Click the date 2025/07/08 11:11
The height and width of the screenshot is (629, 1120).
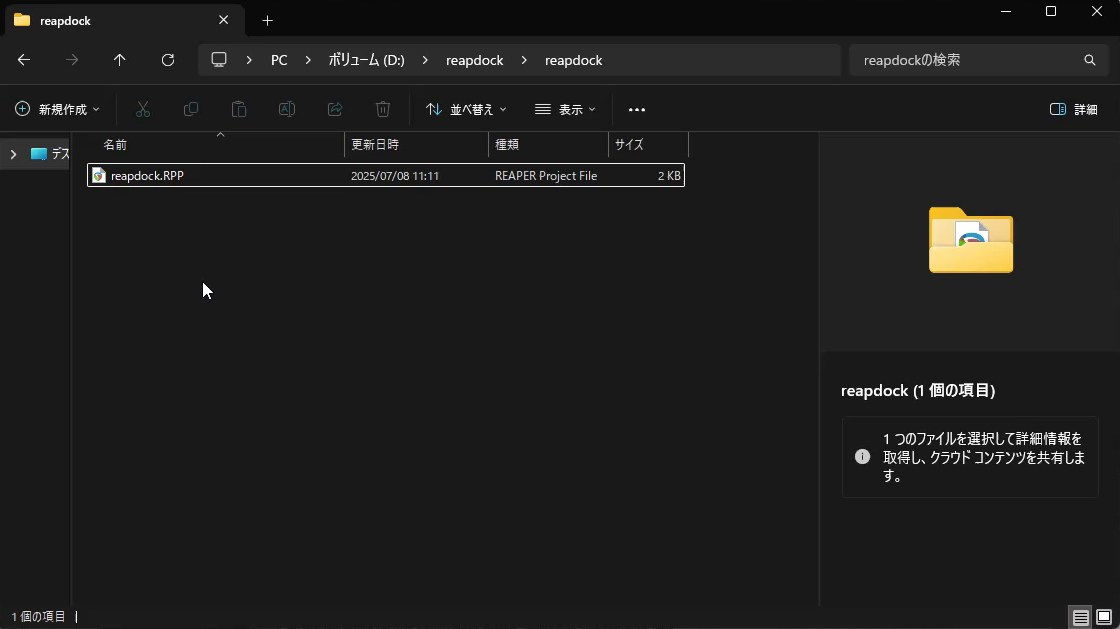coord(394,176)
